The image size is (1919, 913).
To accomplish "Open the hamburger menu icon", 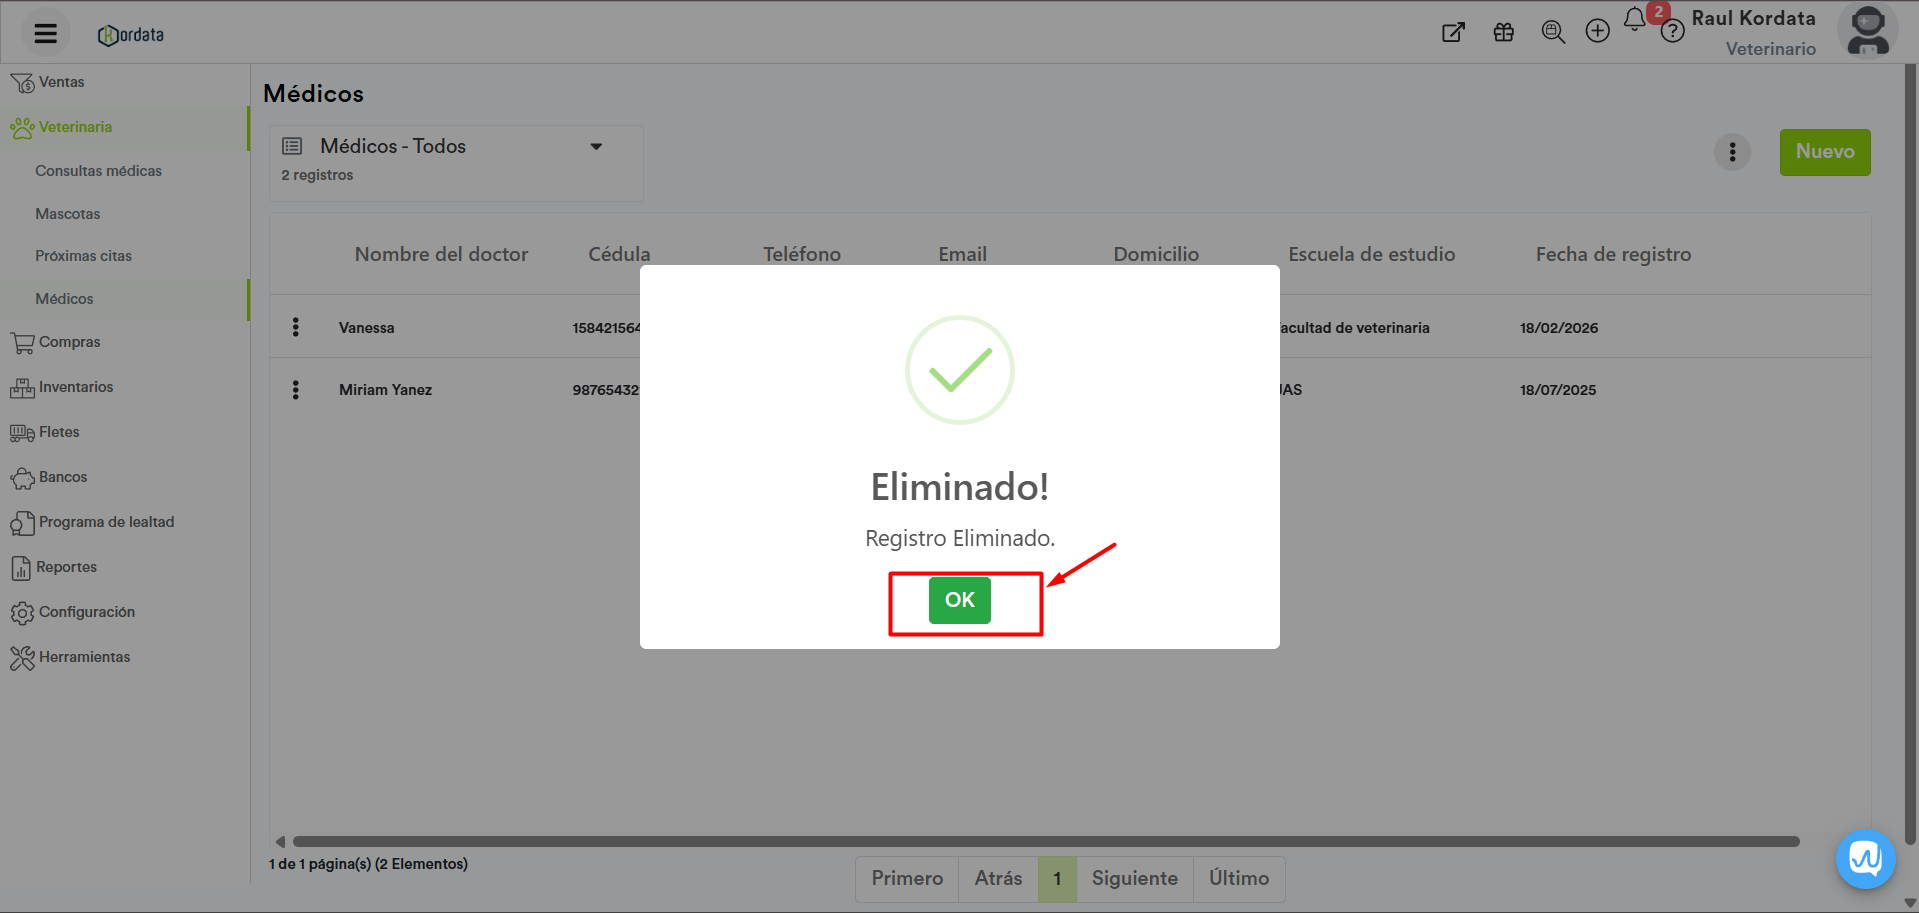I will (46, 34).
